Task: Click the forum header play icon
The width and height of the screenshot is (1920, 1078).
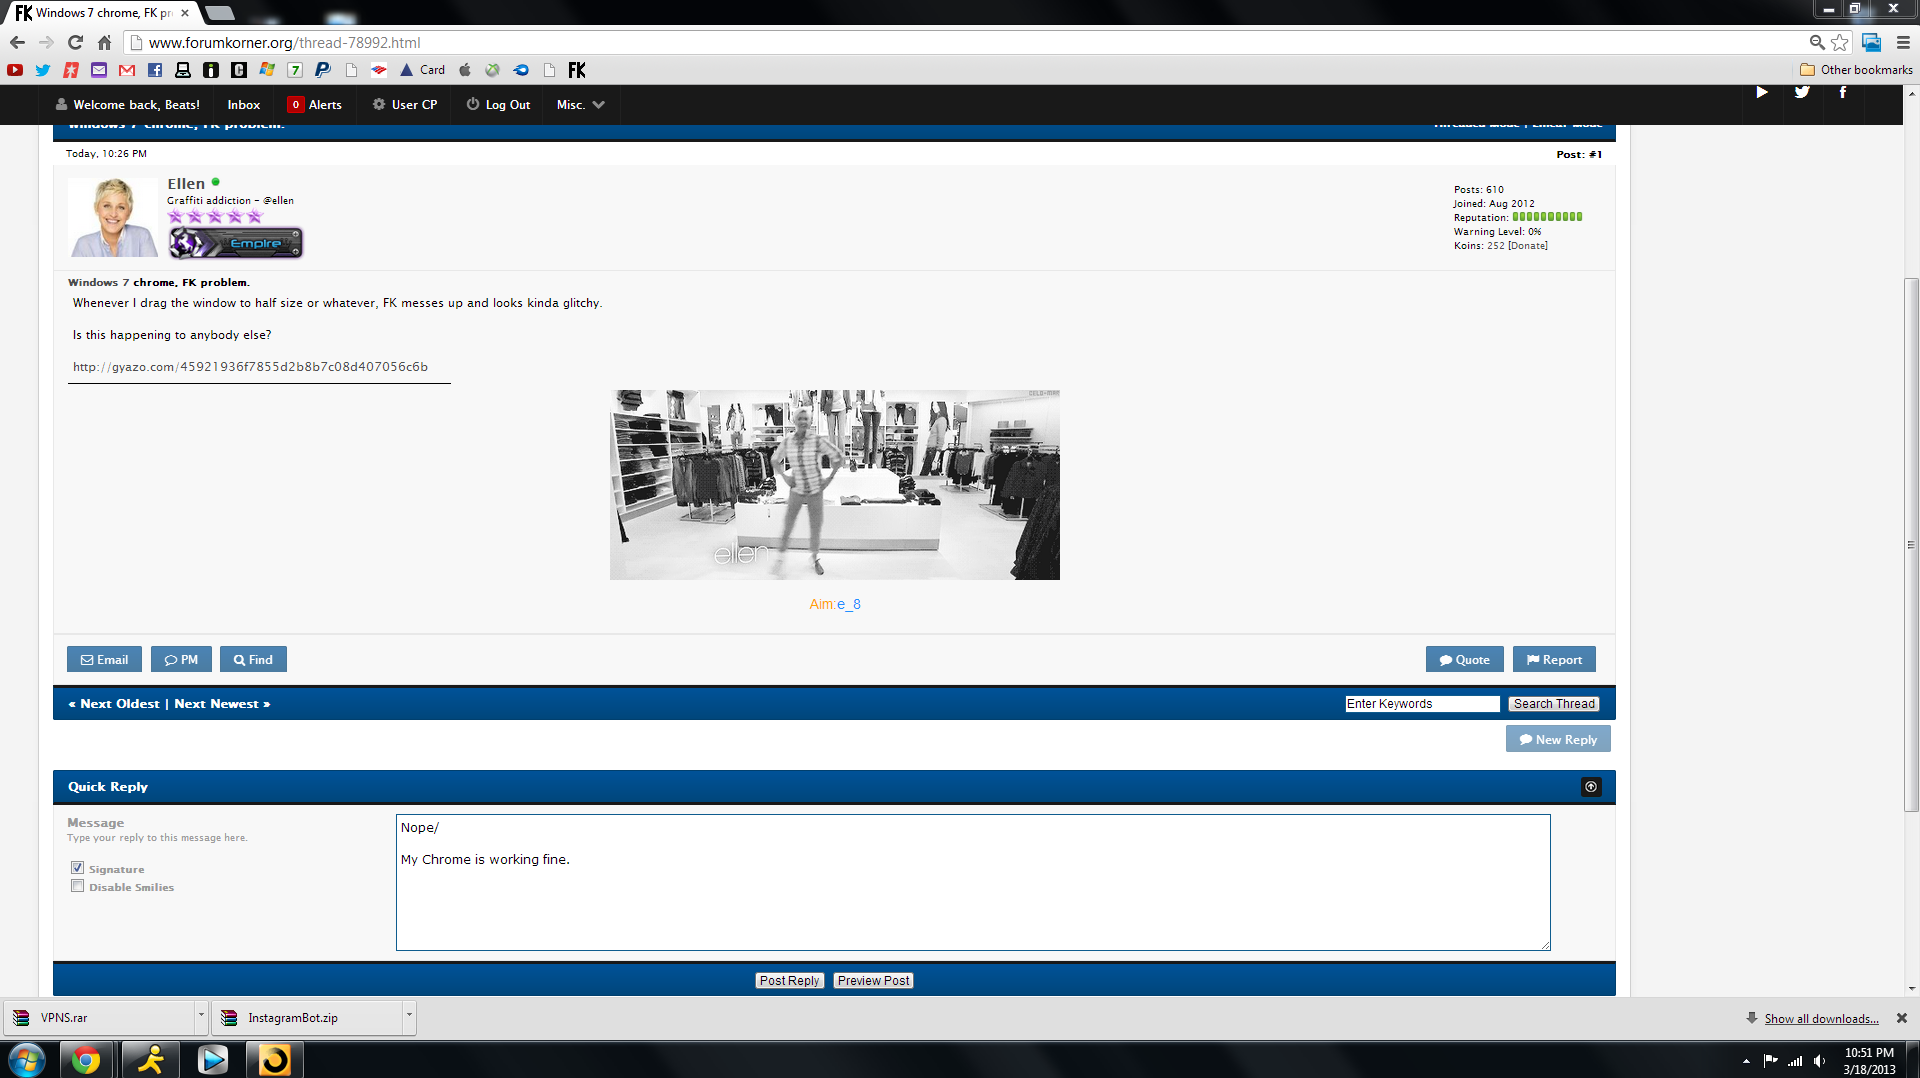Action: (x=1762, y=92)
